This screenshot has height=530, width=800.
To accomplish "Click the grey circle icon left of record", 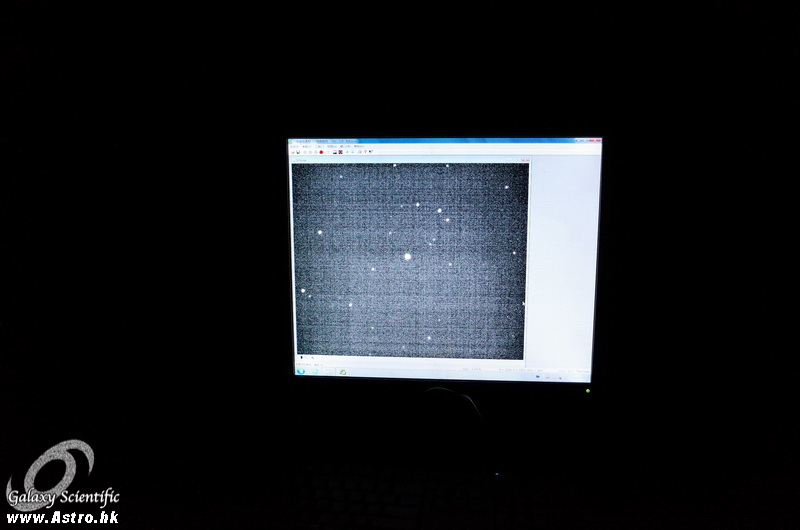I will coord(314,152).
